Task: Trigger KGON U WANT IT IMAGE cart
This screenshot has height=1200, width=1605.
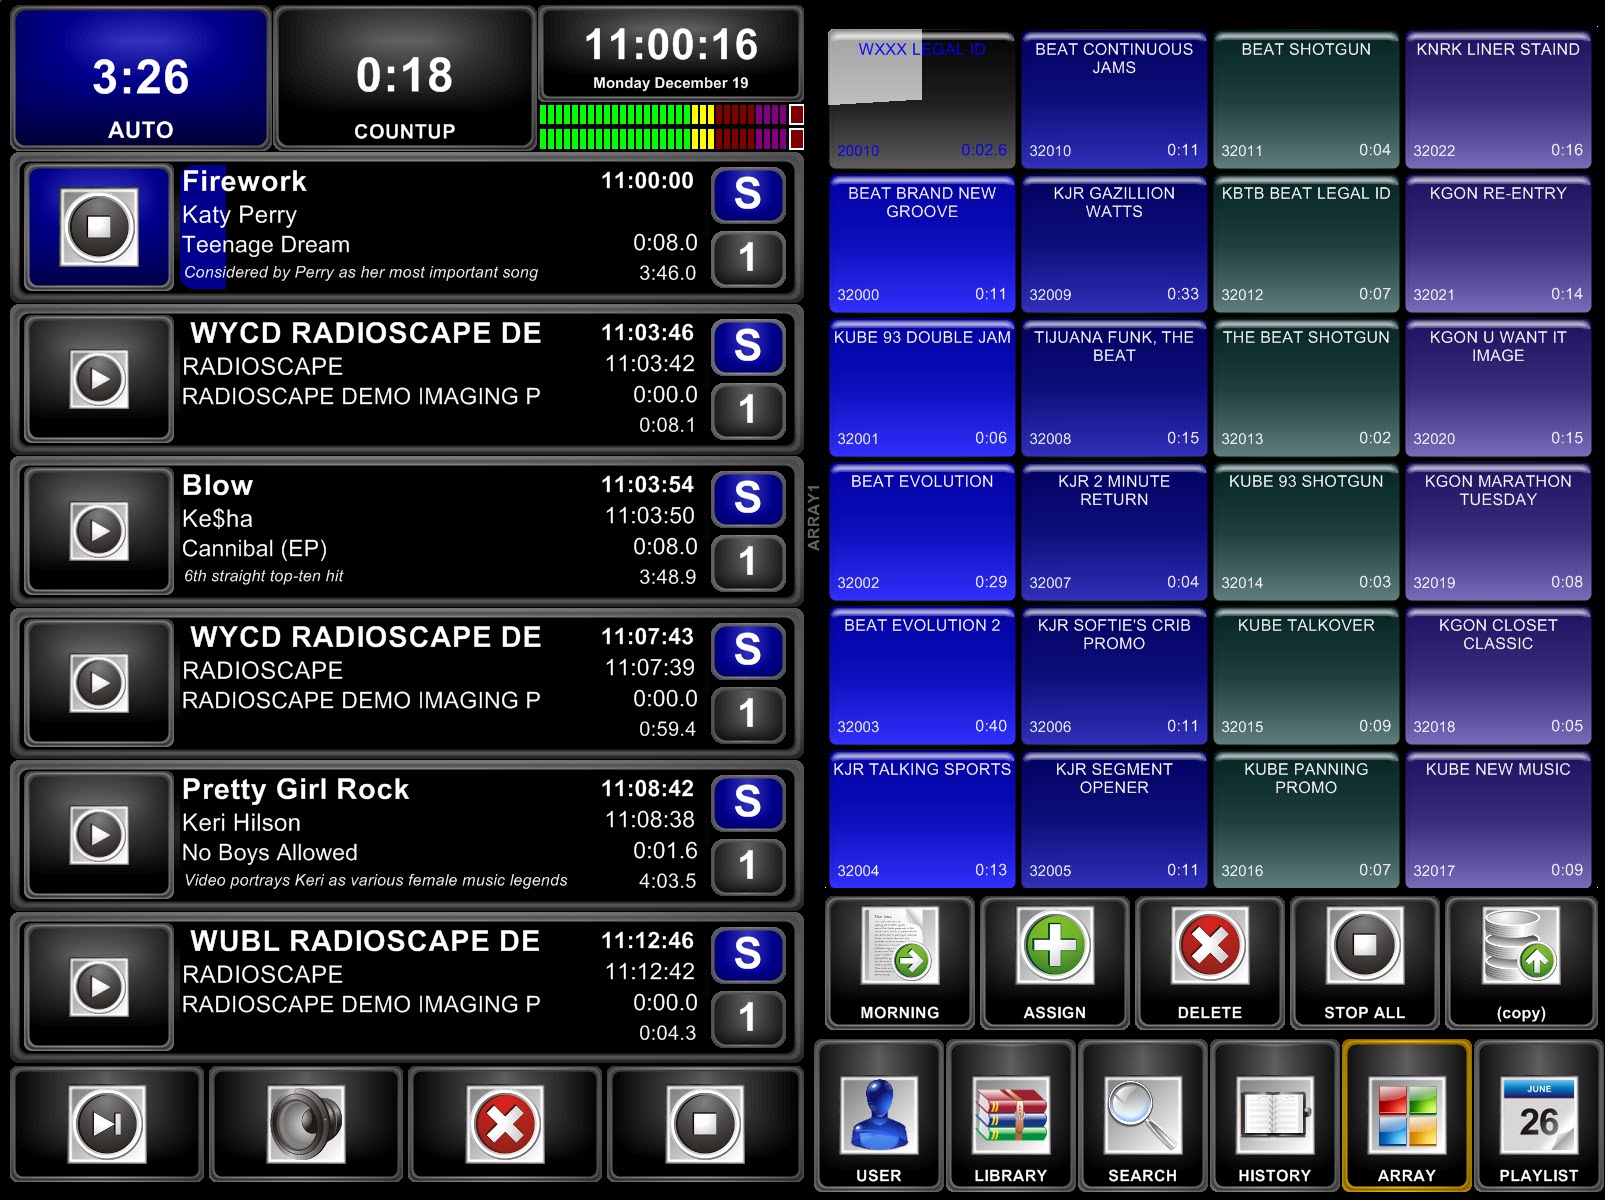Action: tap(1498, 388)
